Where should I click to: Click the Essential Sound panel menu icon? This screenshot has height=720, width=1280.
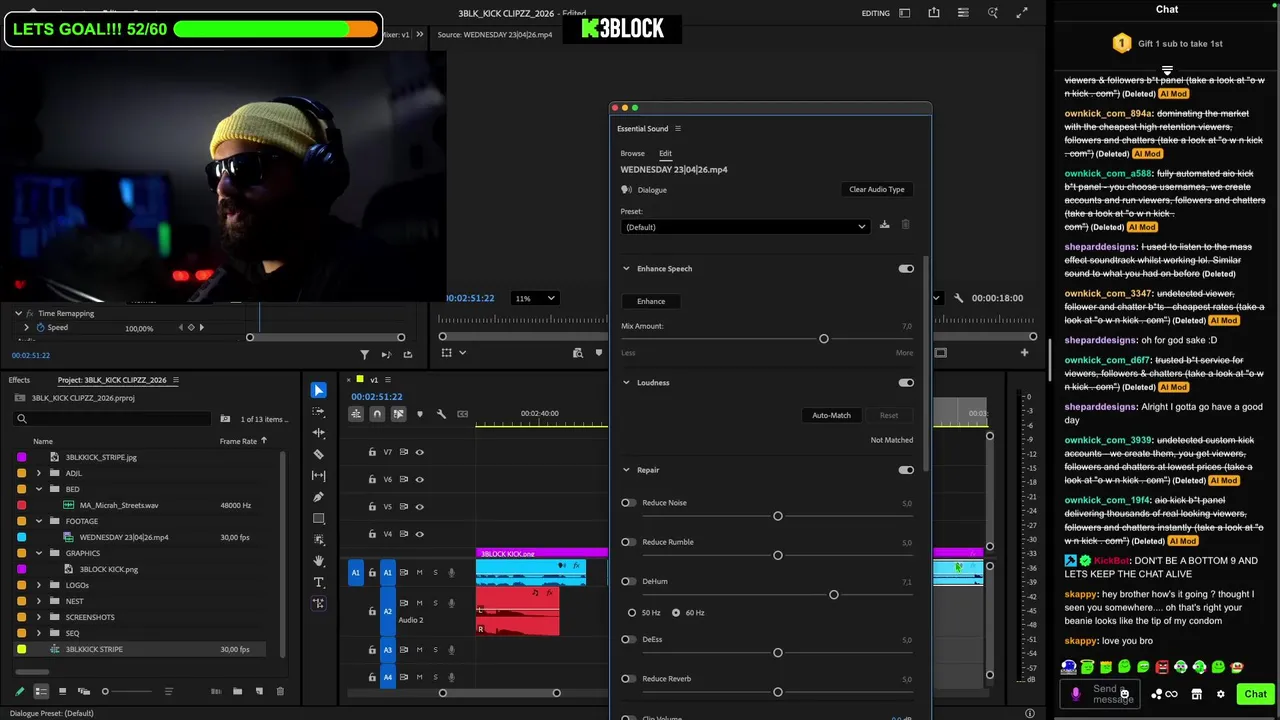[x=677, y=128]
